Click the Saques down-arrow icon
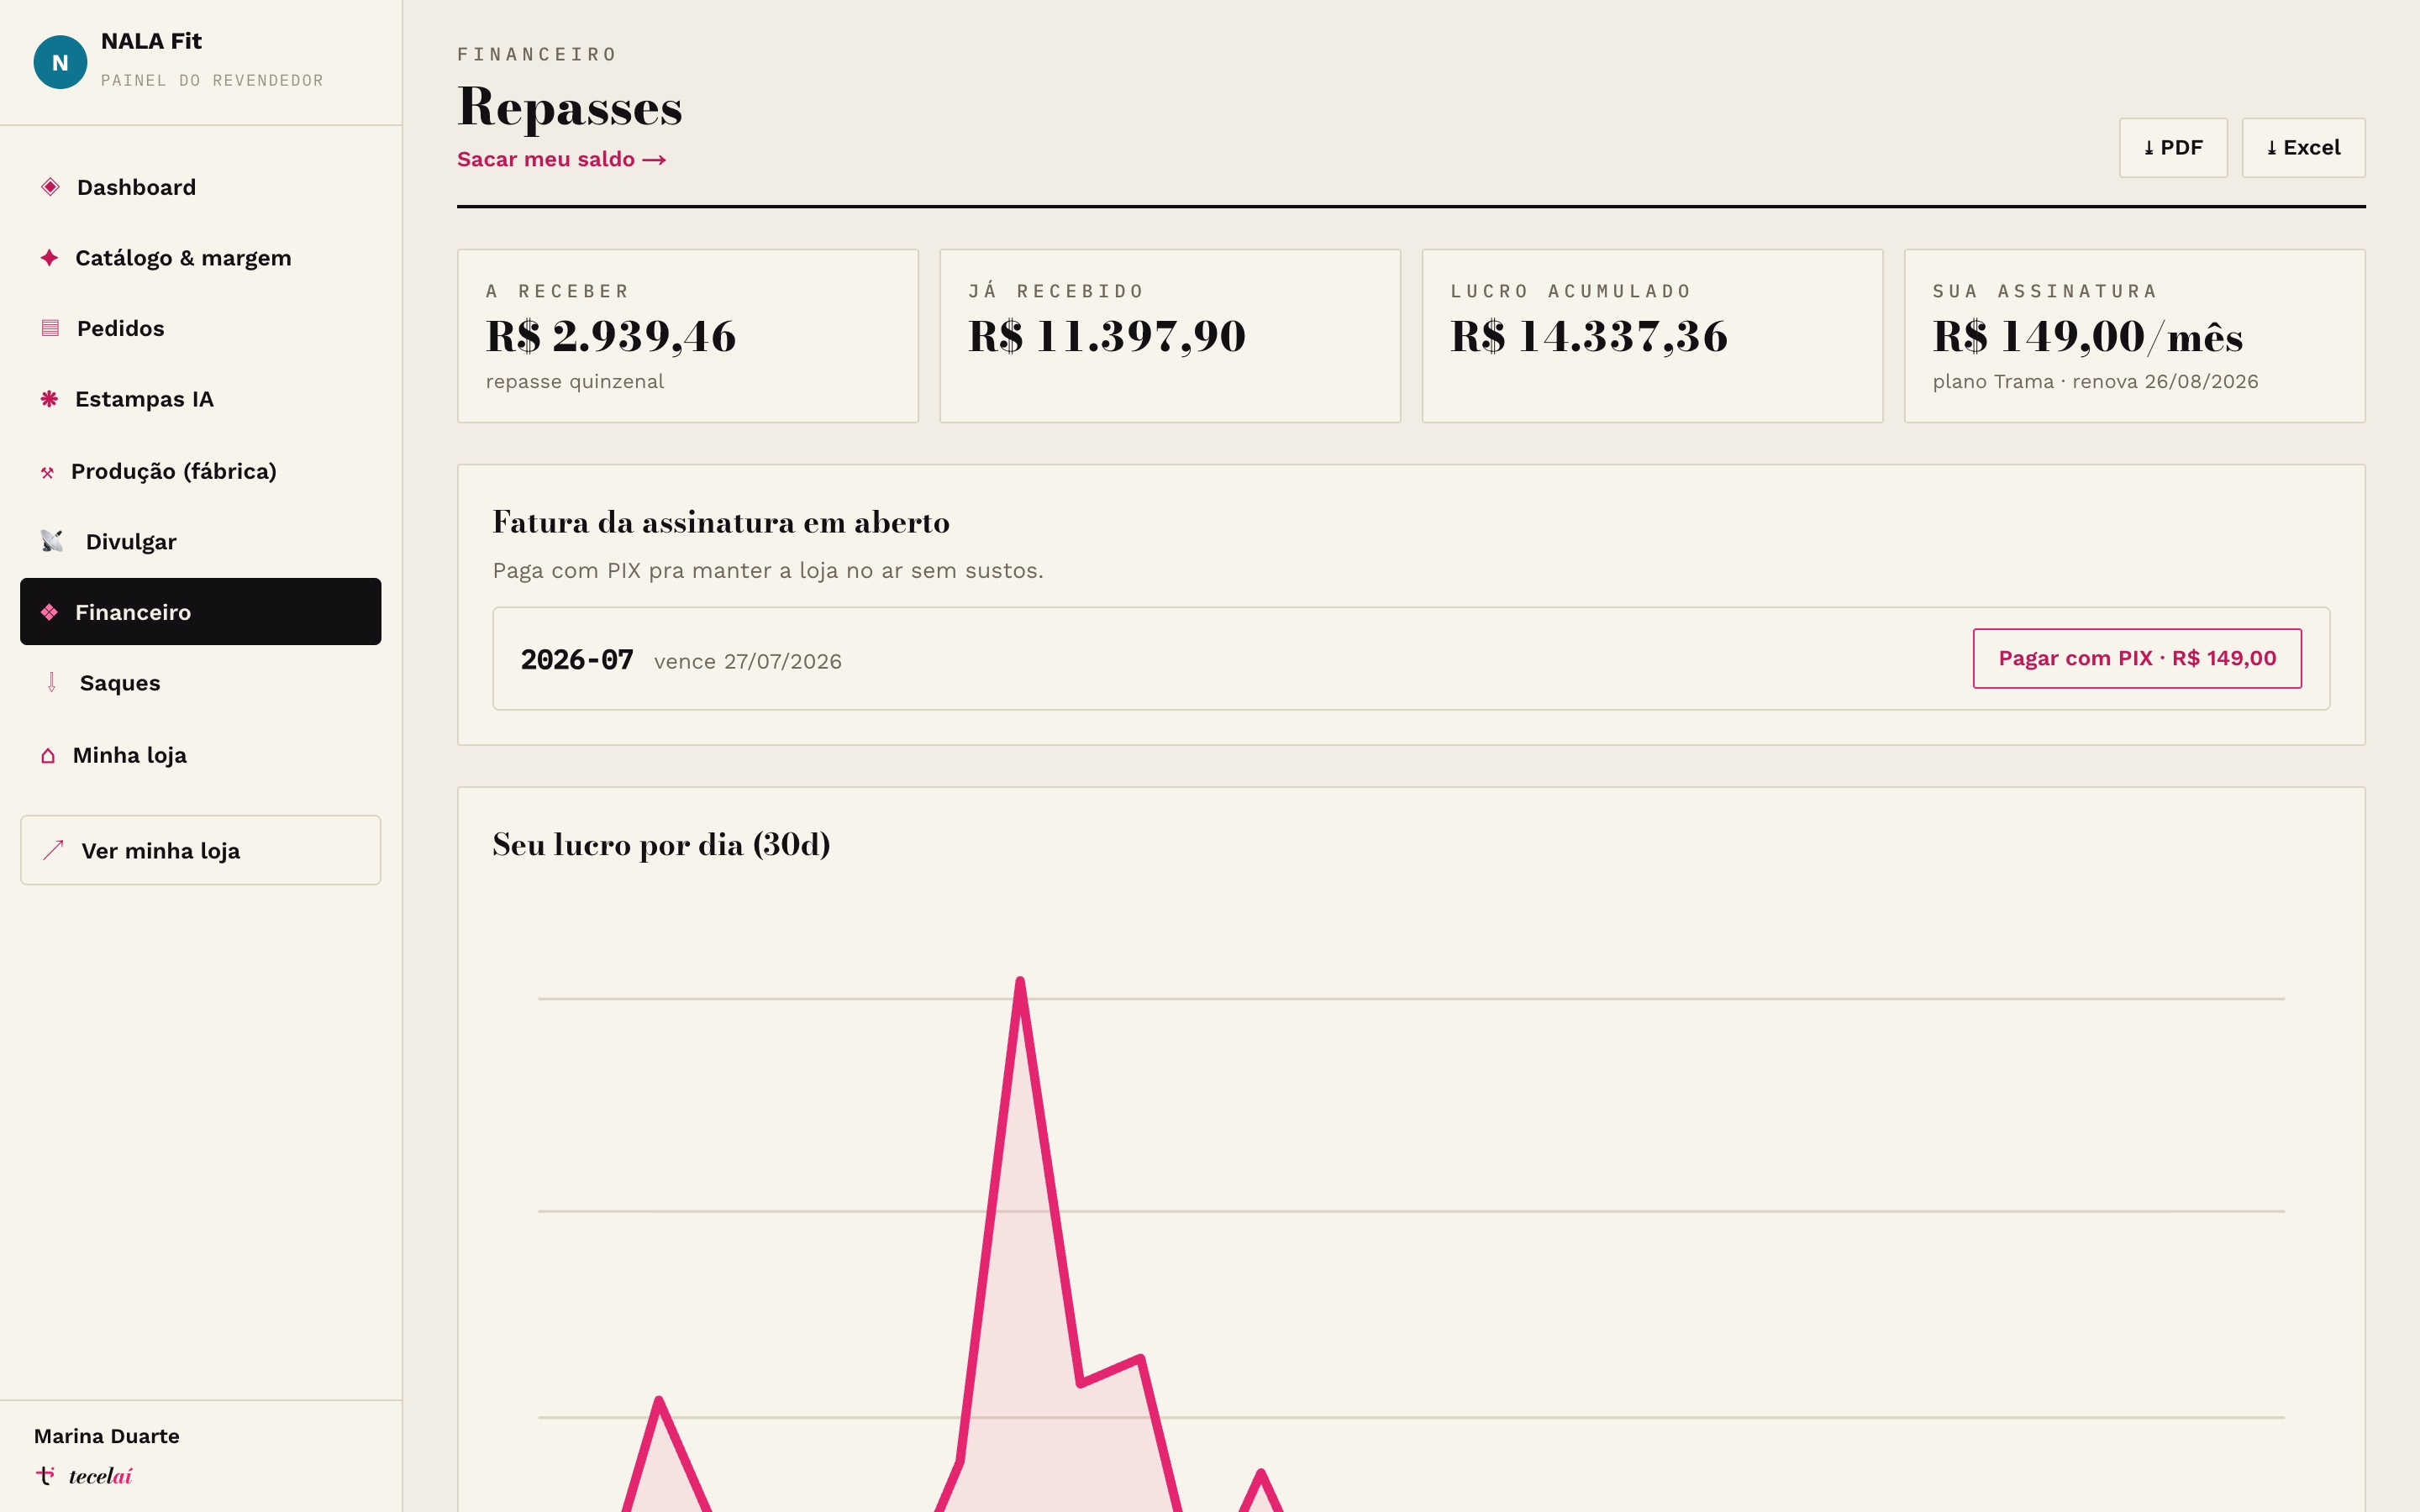This screenshot has width=2420, height=1512. pos(51,683)
